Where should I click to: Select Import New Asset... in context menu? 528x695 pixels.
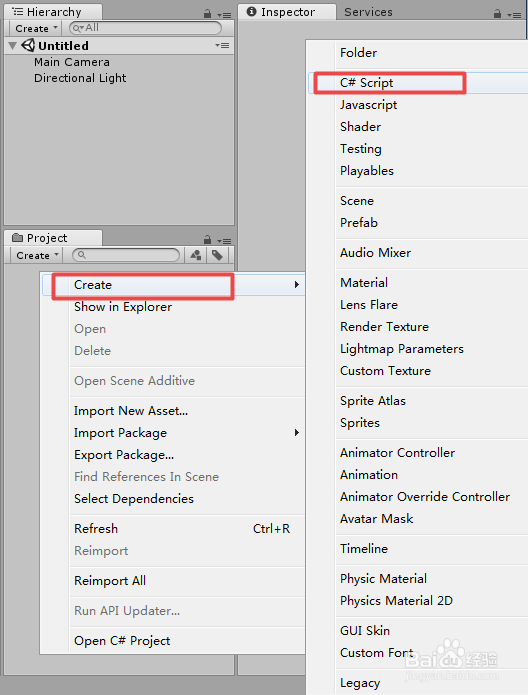coord(131,411)
